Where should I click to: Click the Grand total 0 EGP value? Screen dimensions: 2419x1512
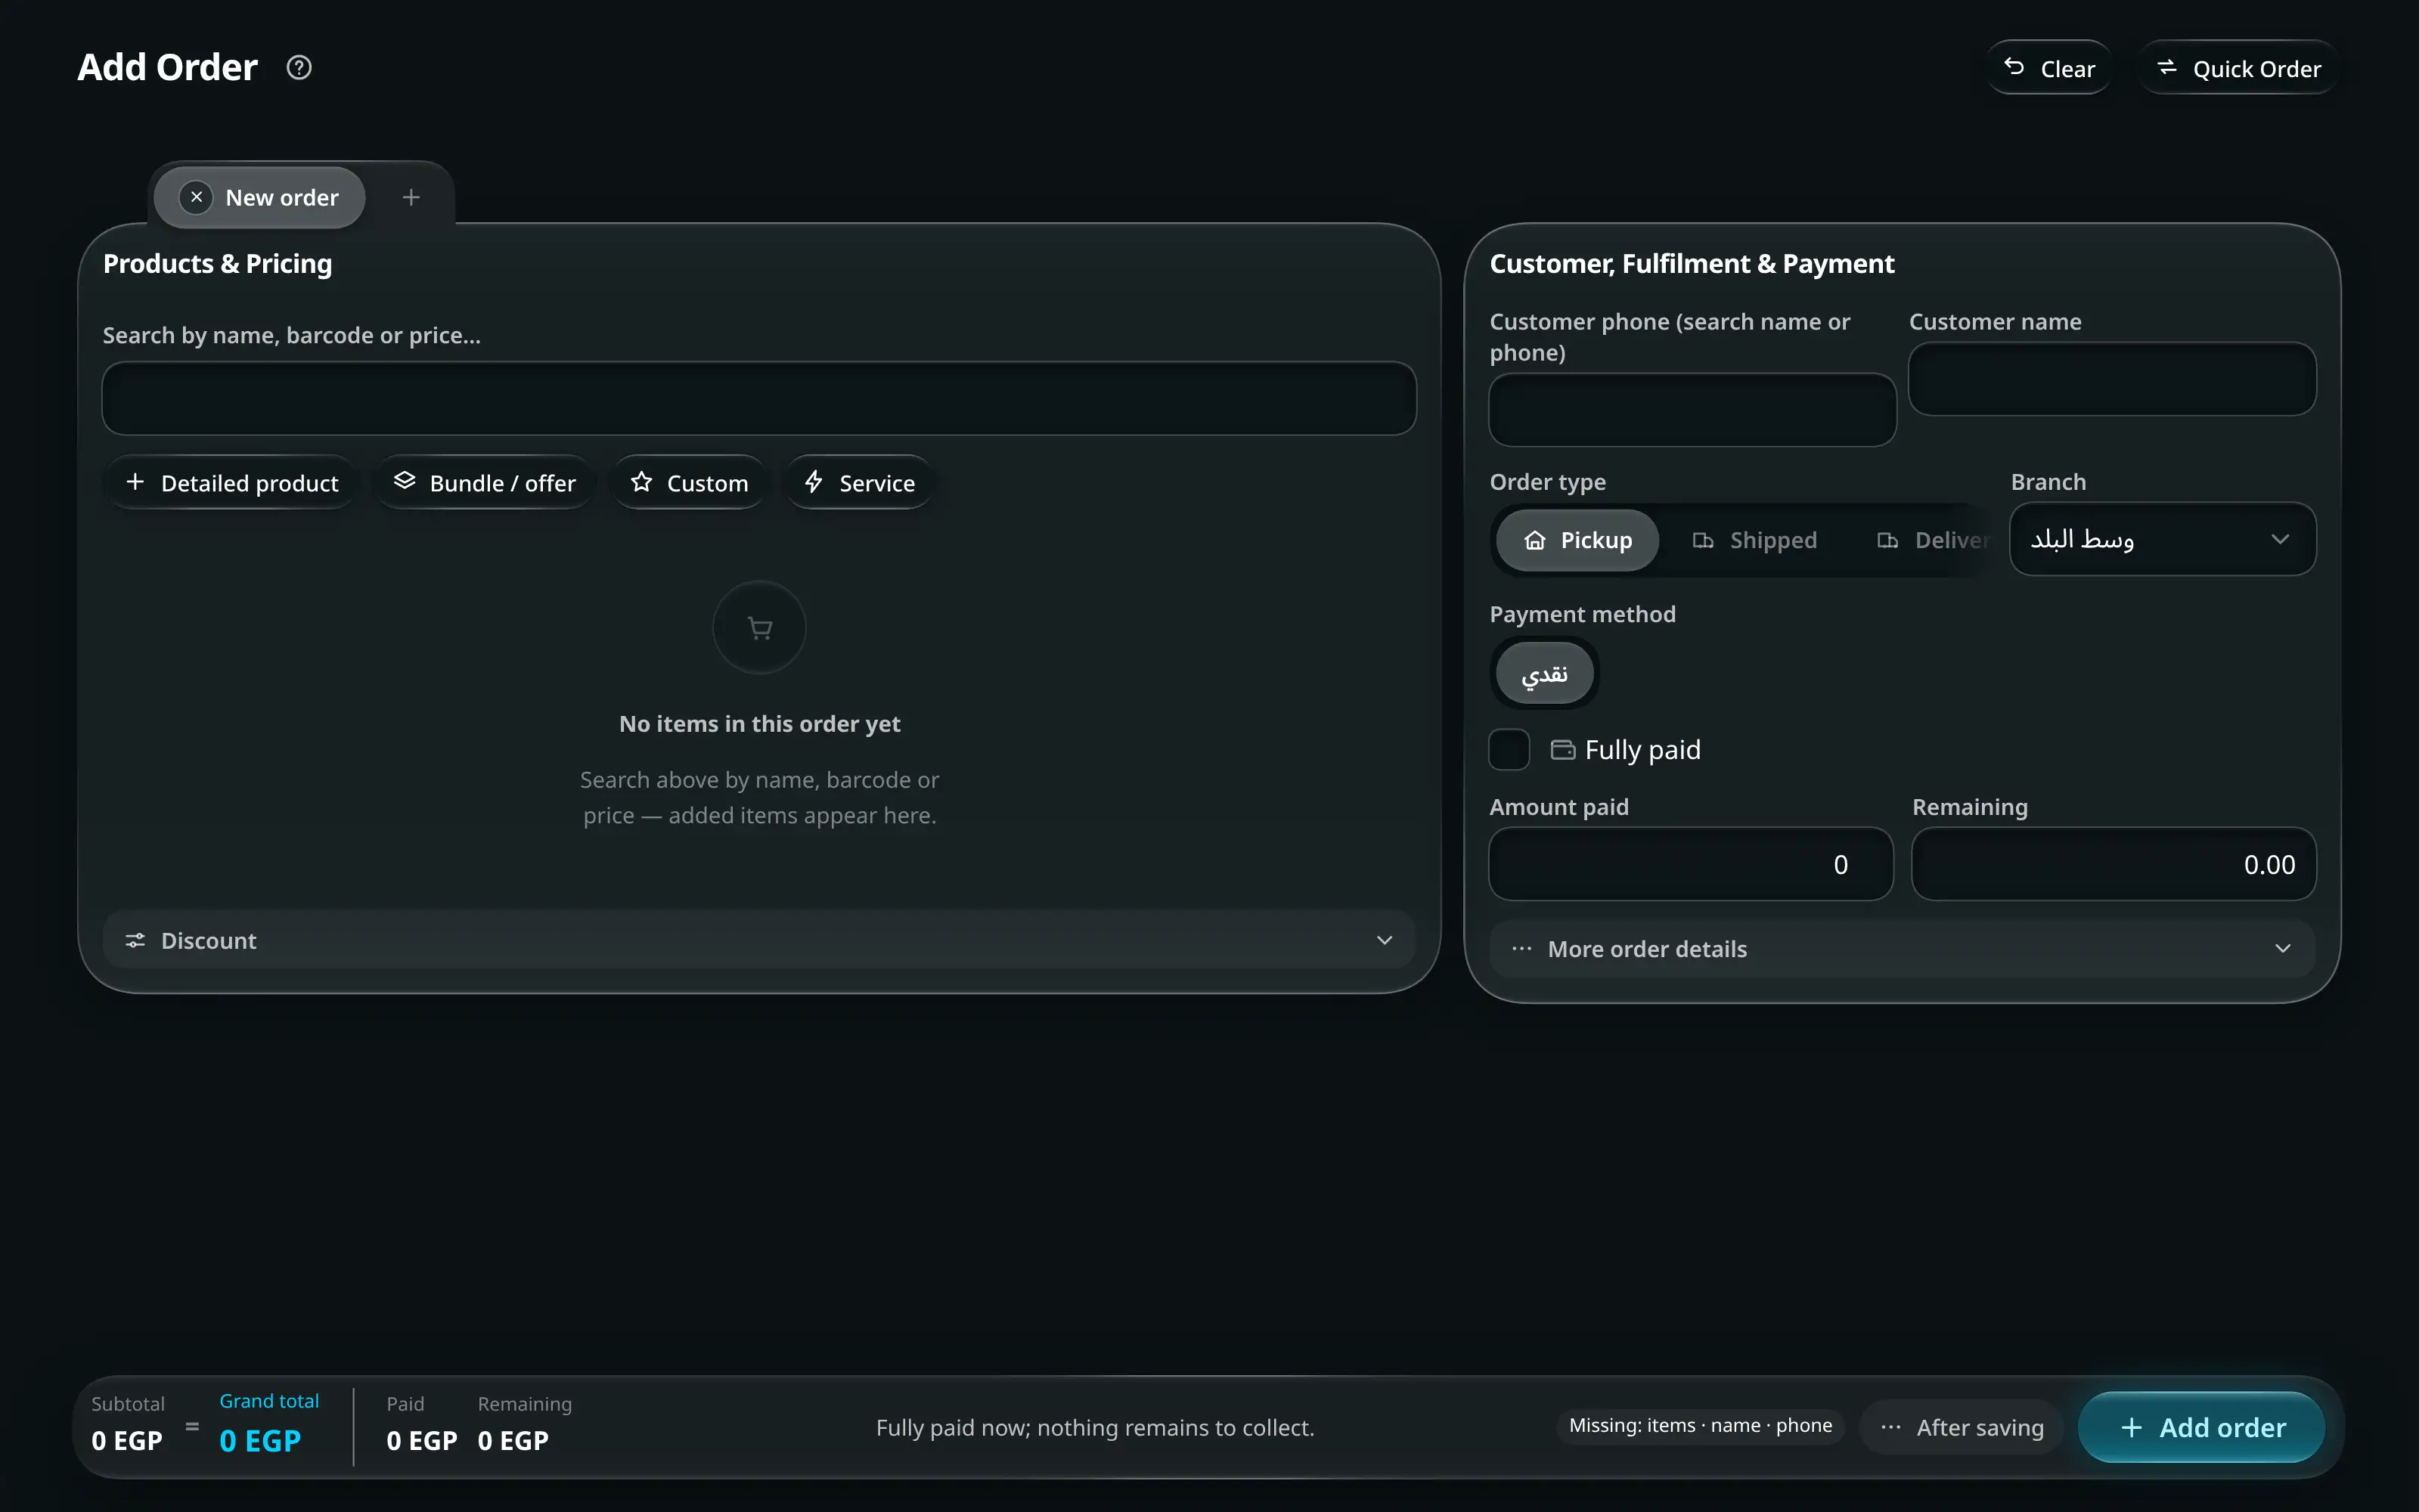tap(260, 1440)
